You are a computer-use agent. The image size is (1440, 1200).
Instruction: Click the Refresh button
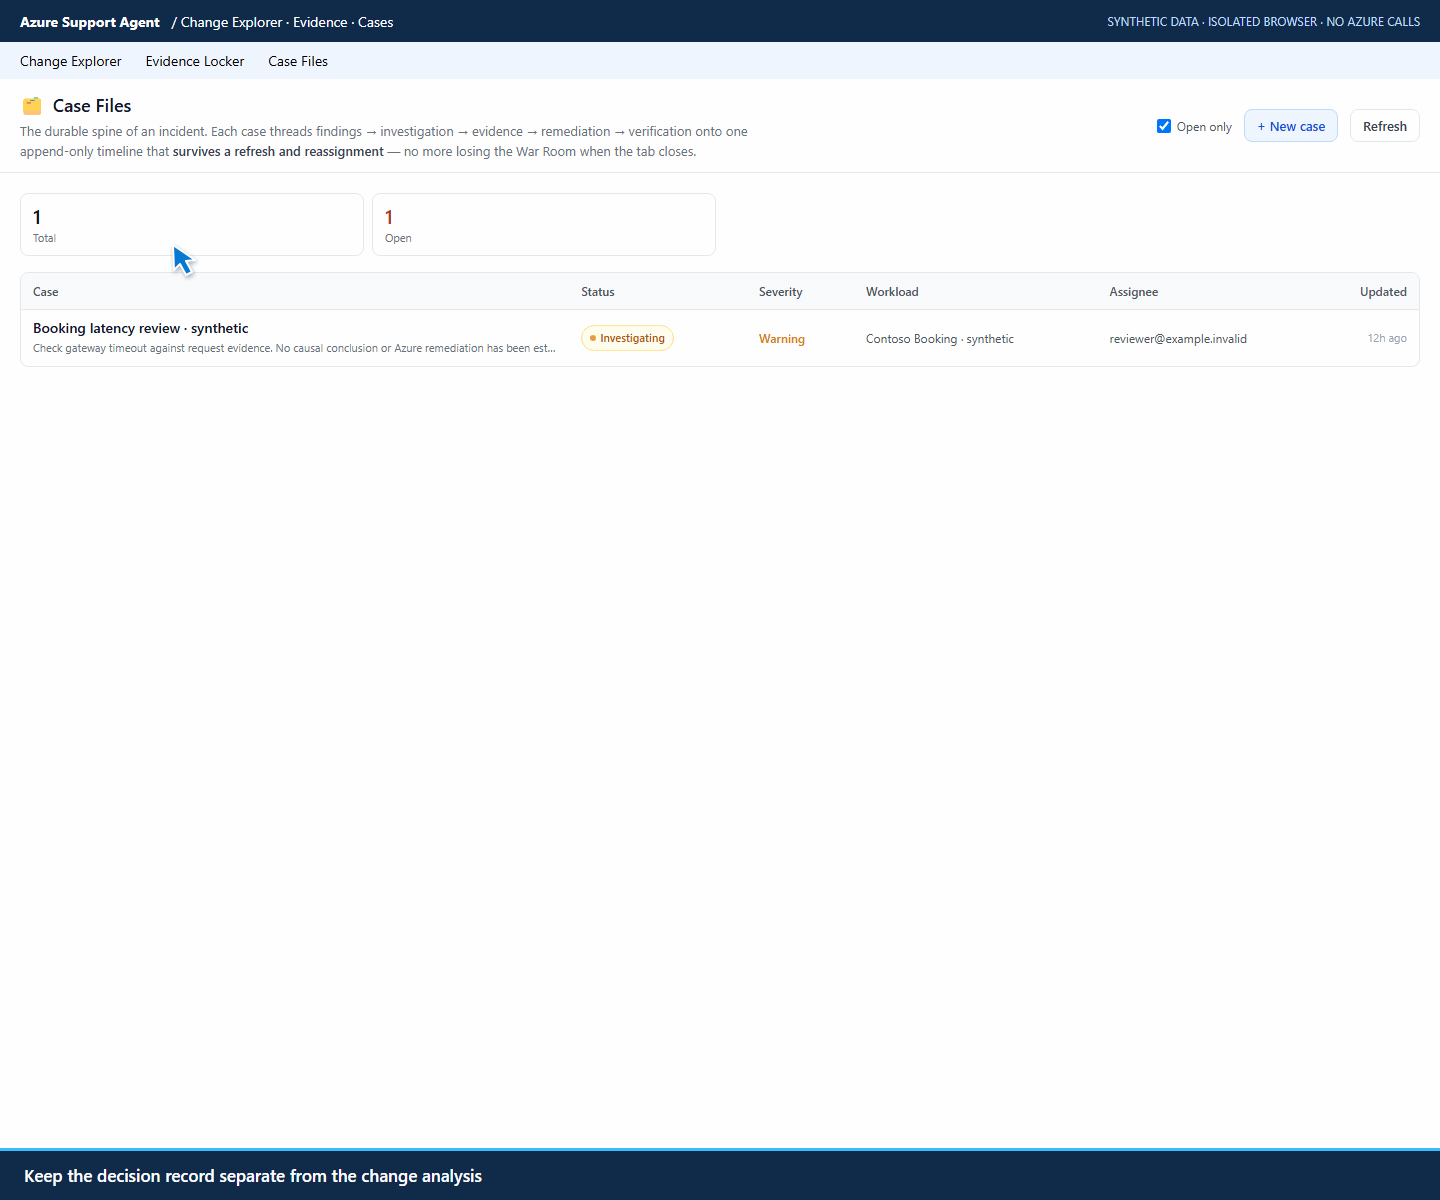click(x=1385, y=126)
